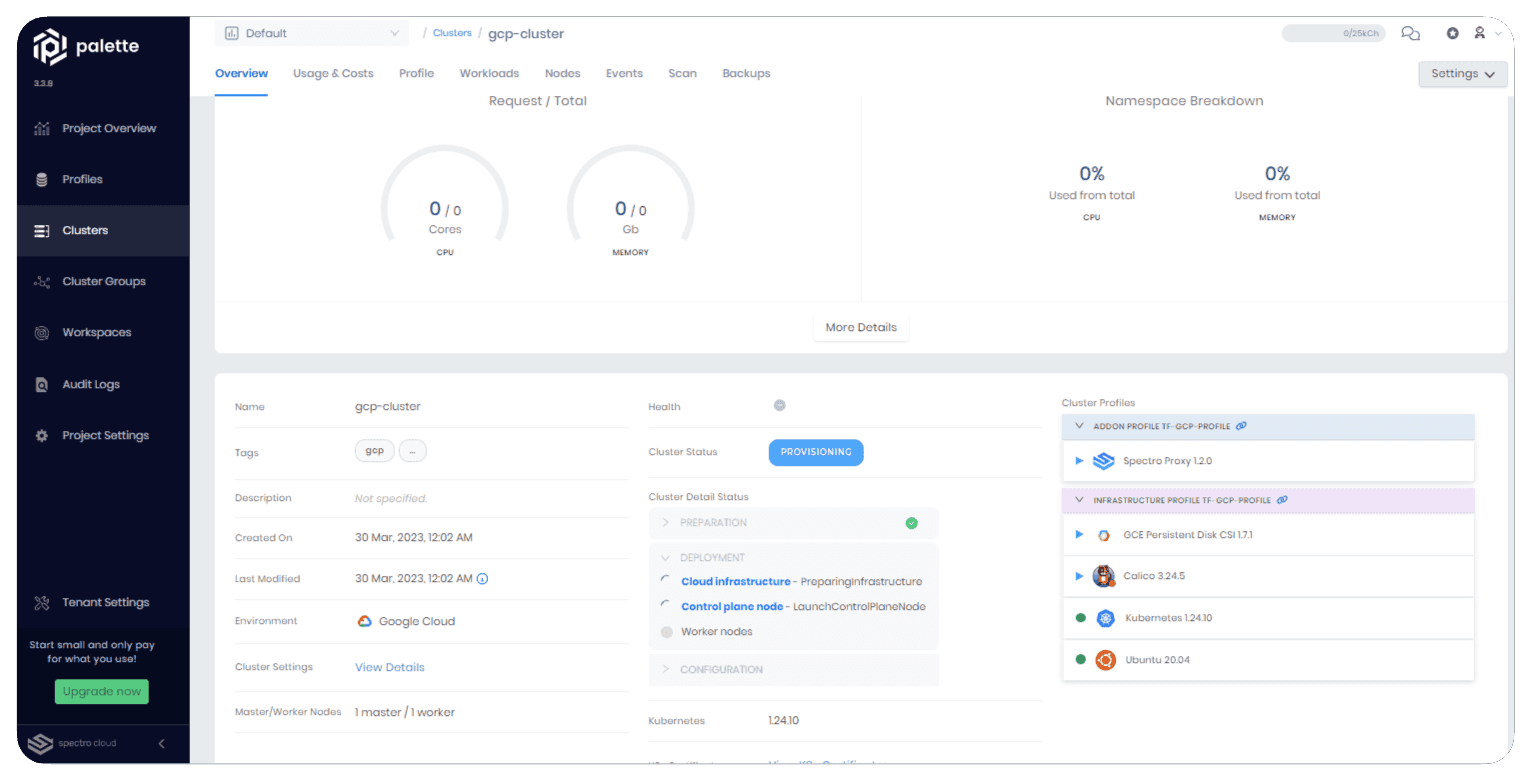Click the Audit Logs icon

pyautogui.click(x=41, y=385)
